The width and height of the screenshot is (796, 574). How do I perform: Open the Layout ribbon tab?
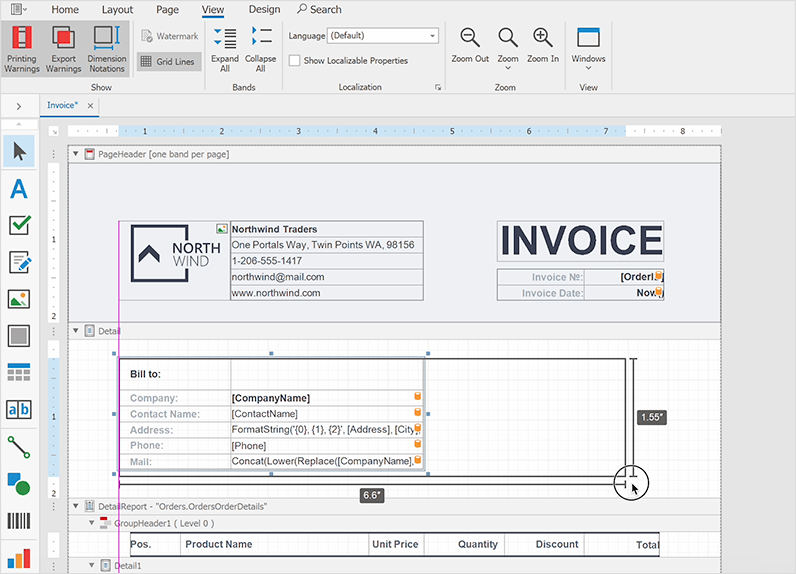click(117, 9)
